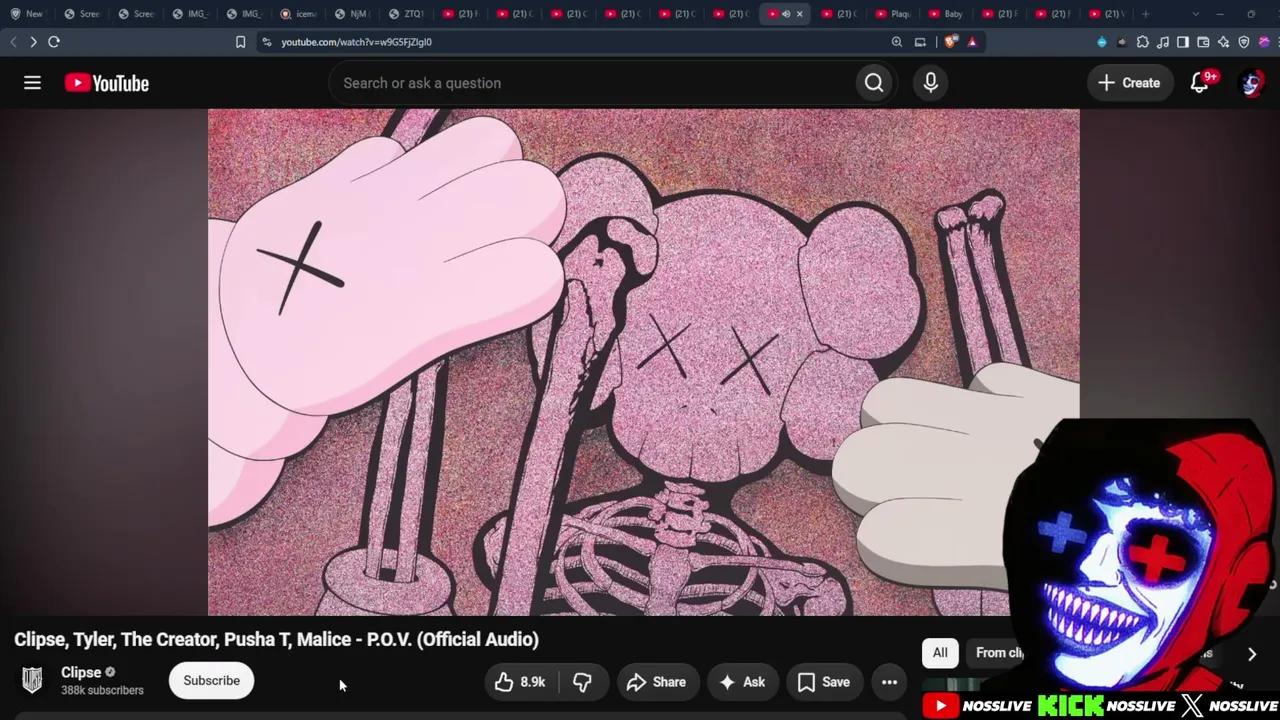Open the zoom magnifier in address bar

click(897, 42)
